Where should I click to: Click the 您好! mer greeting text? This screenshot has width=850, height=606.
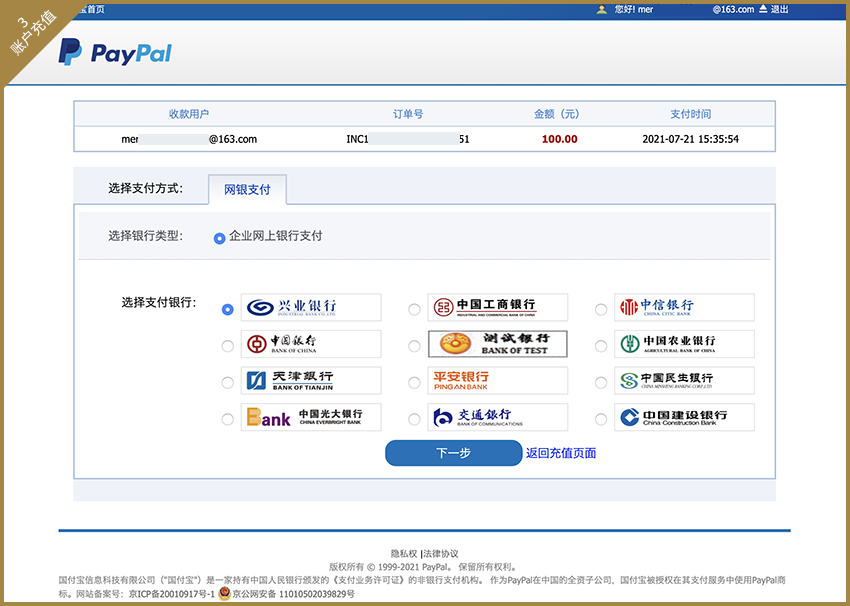[634, 9]
